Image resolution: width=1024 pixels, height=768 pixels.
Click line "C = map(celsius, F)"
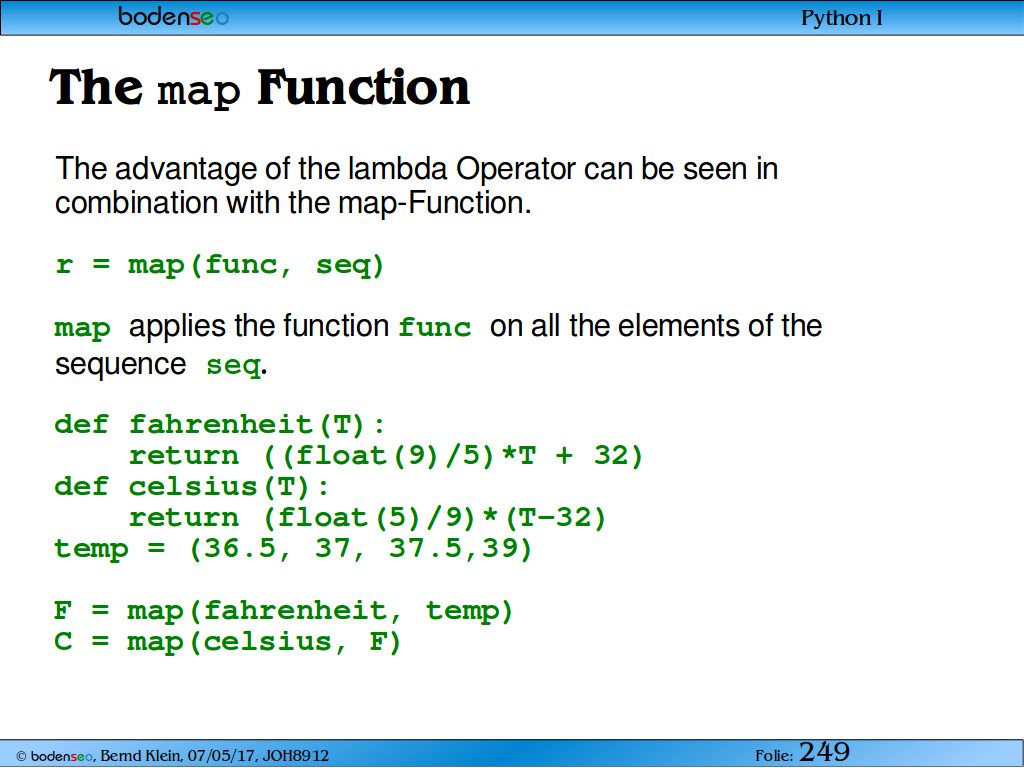point(228,642)
